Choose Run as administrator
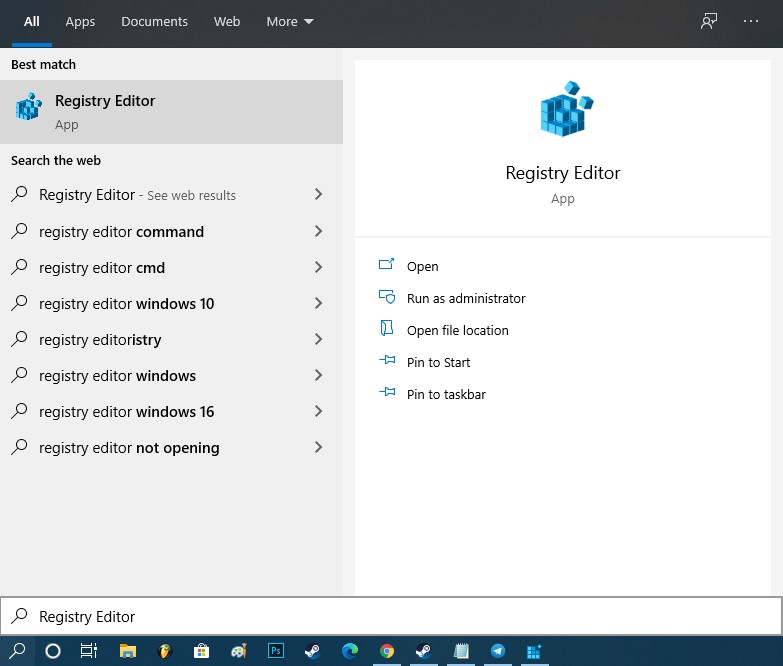The height and width of the screenshot is (666, 783). click(466, 298)
